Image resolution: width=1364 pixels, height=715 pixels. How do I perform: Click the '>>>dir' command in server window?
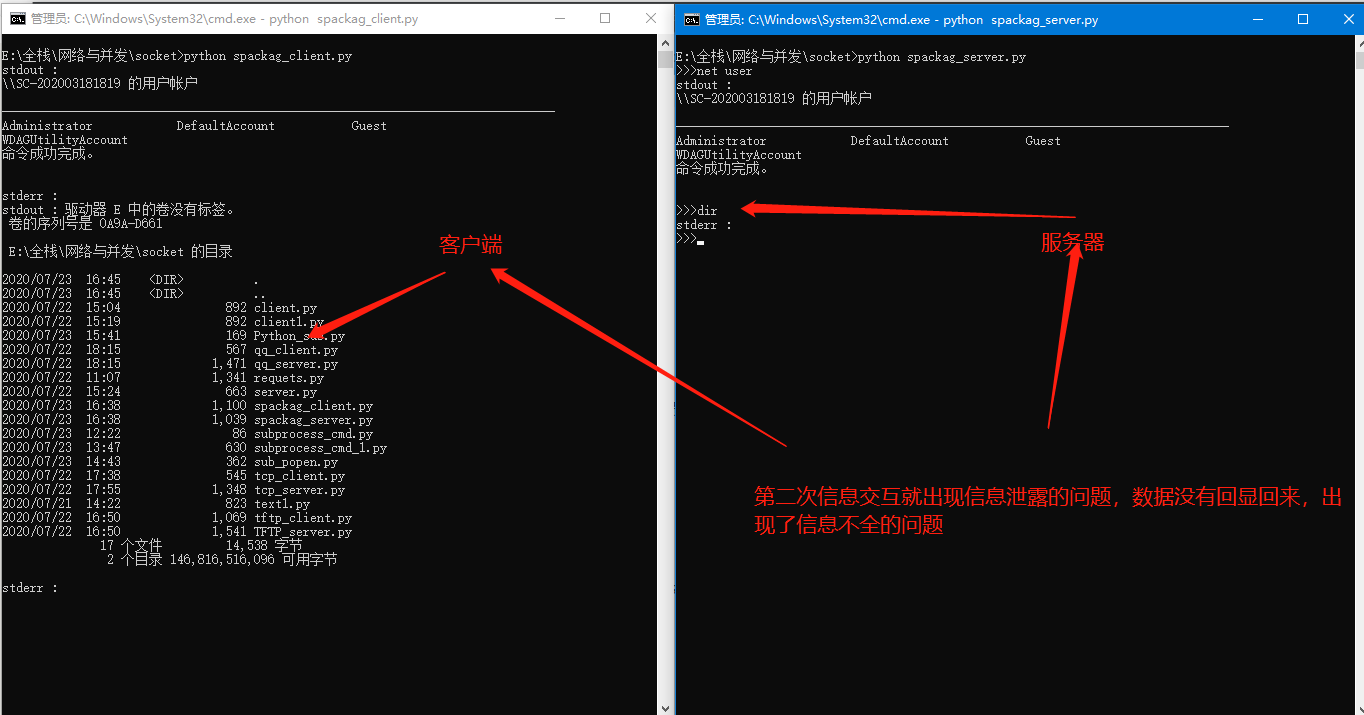[697, 211]
